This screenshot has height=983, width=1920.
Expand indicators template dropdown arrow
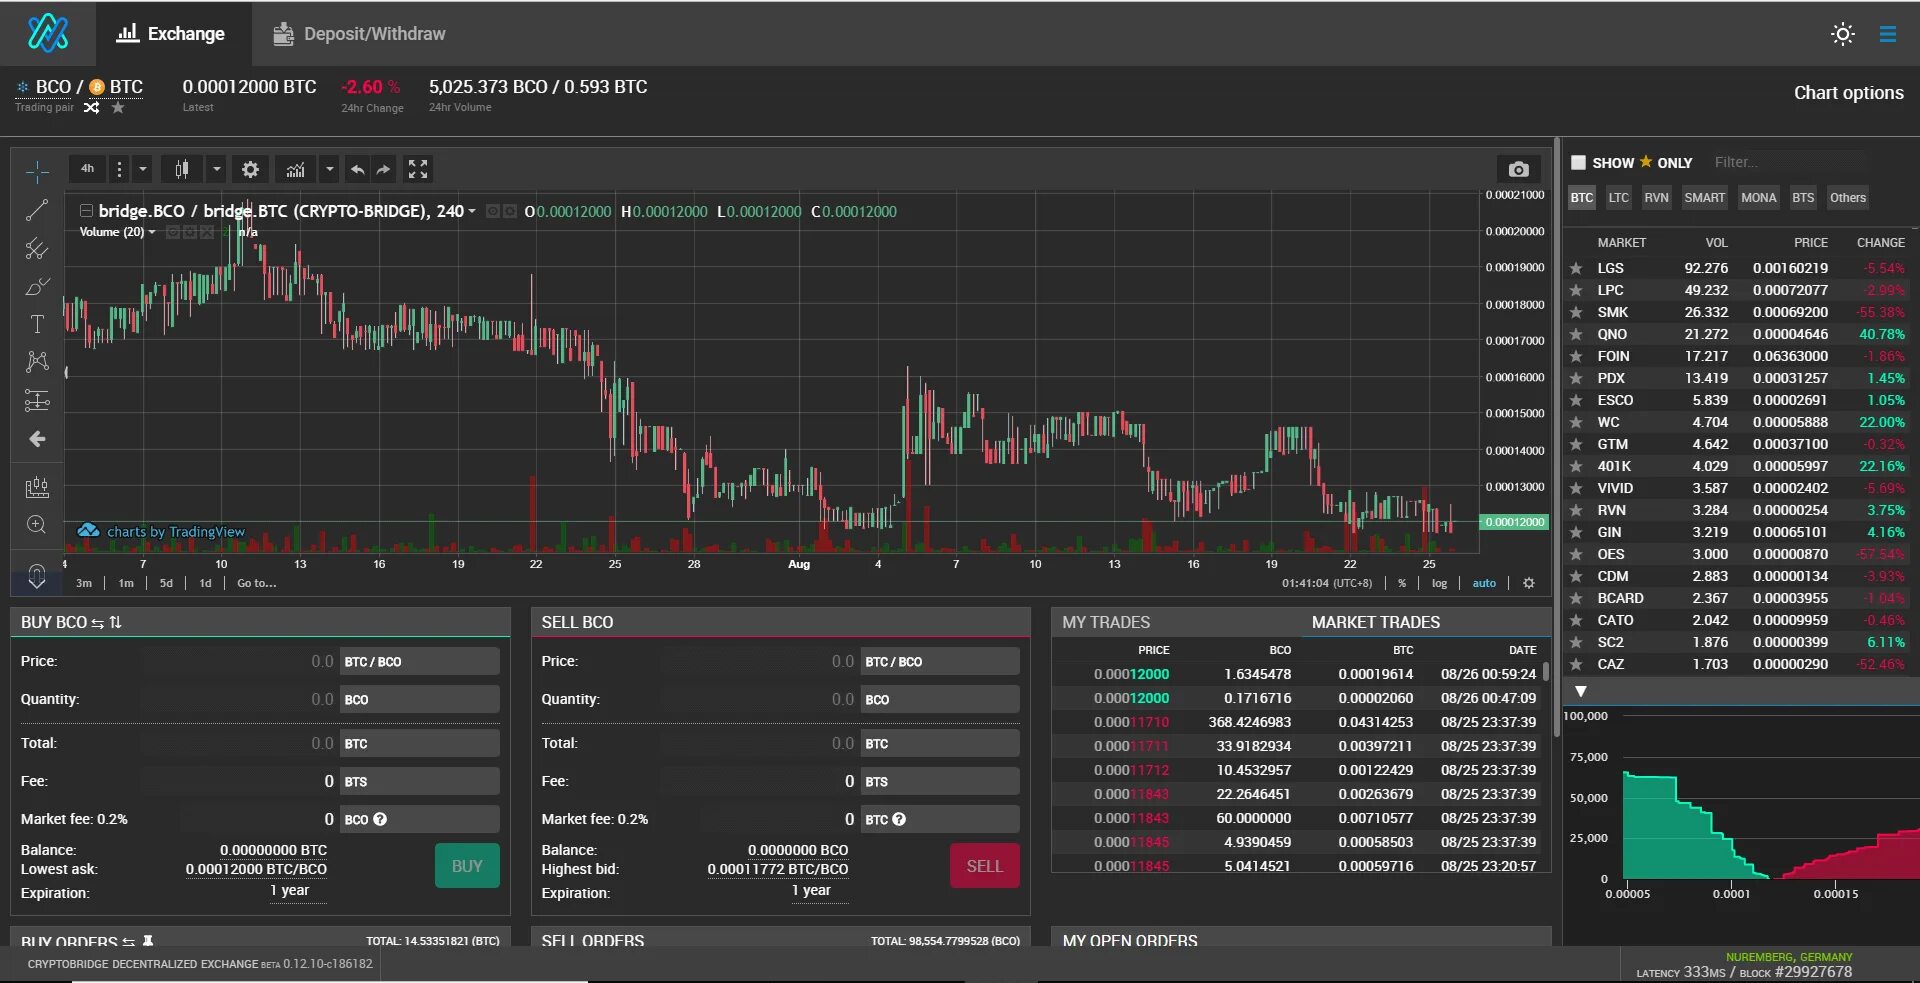point(329,169)
